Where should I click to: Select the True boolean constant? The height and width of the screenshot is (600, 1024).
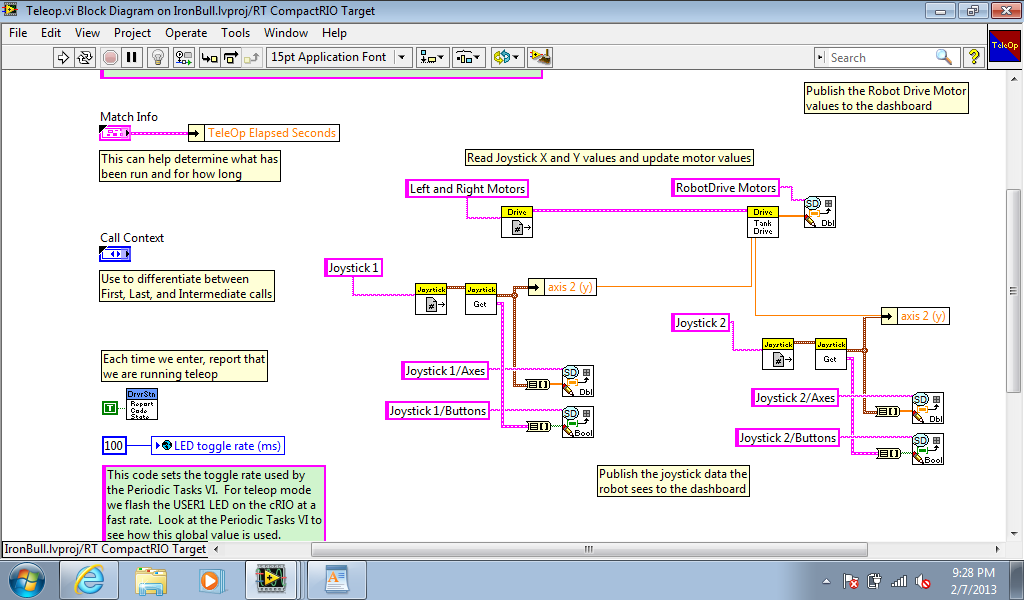pos(110,408)
